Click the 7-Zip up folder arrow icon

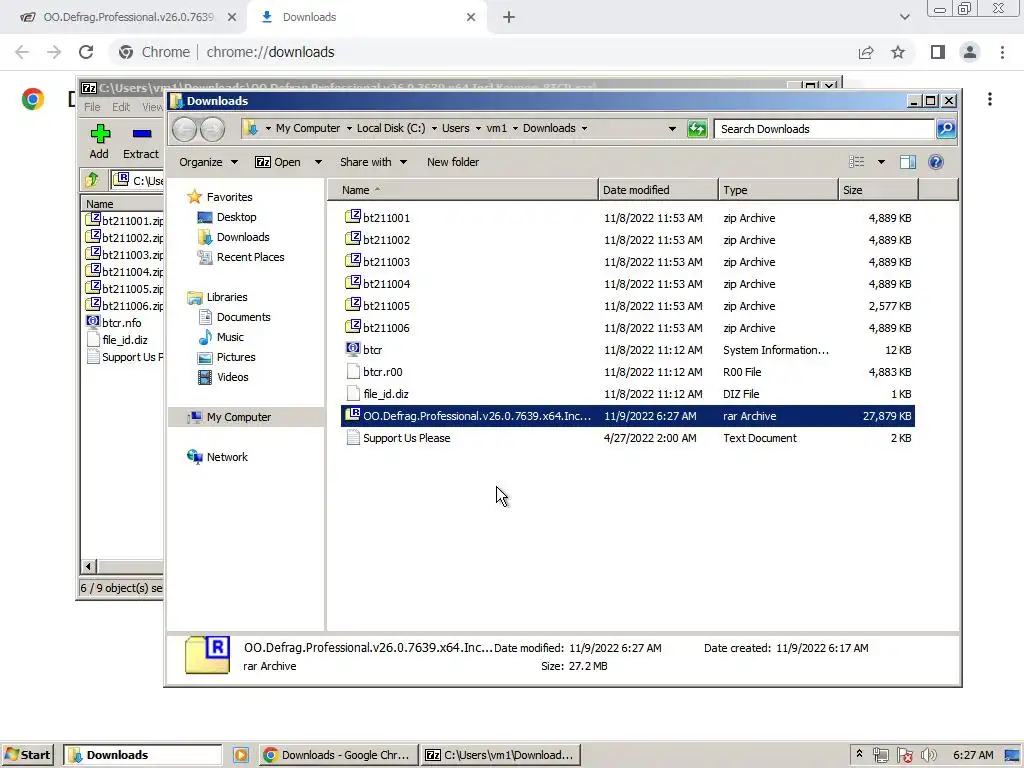pos(91,180)
